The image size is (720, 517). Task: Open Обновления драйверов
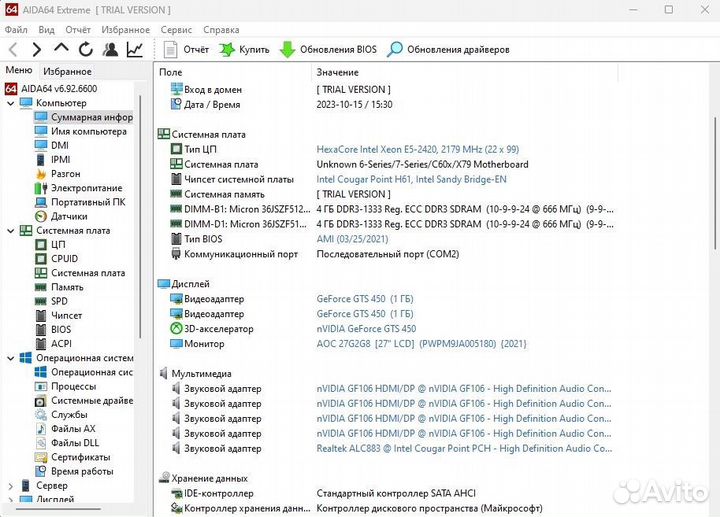(448, 50)
